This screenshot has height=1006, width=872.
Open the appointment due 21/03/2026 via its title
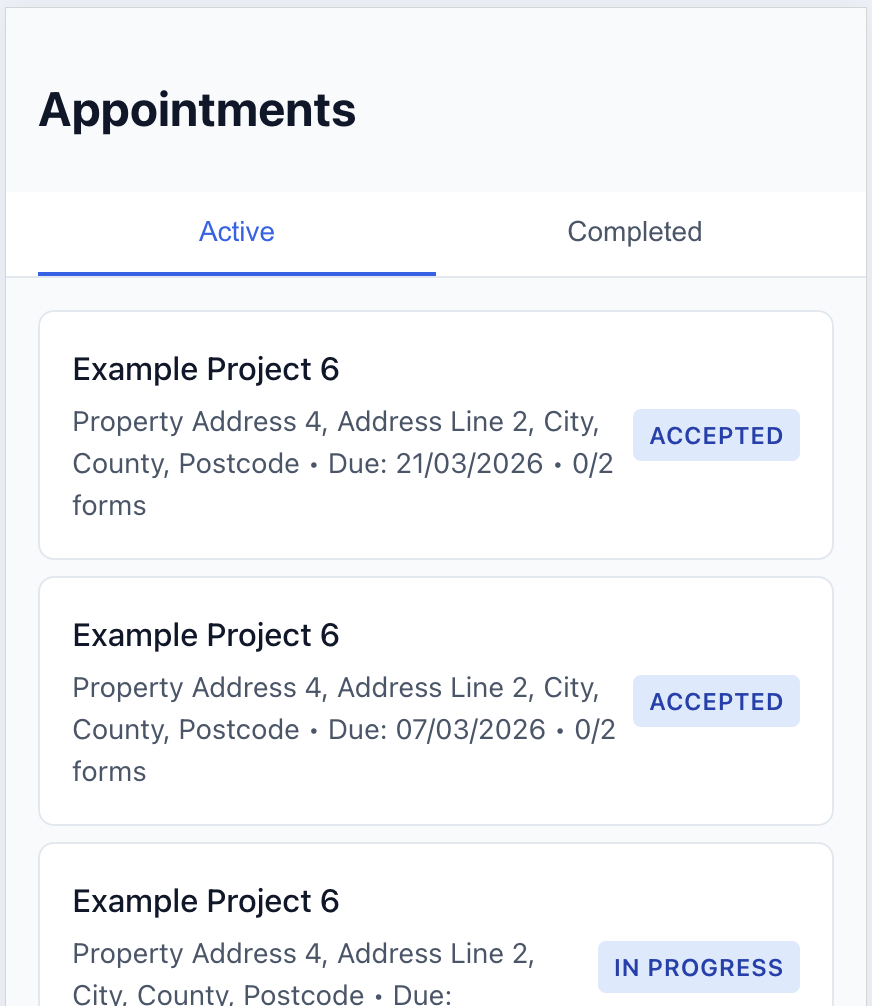206,370
